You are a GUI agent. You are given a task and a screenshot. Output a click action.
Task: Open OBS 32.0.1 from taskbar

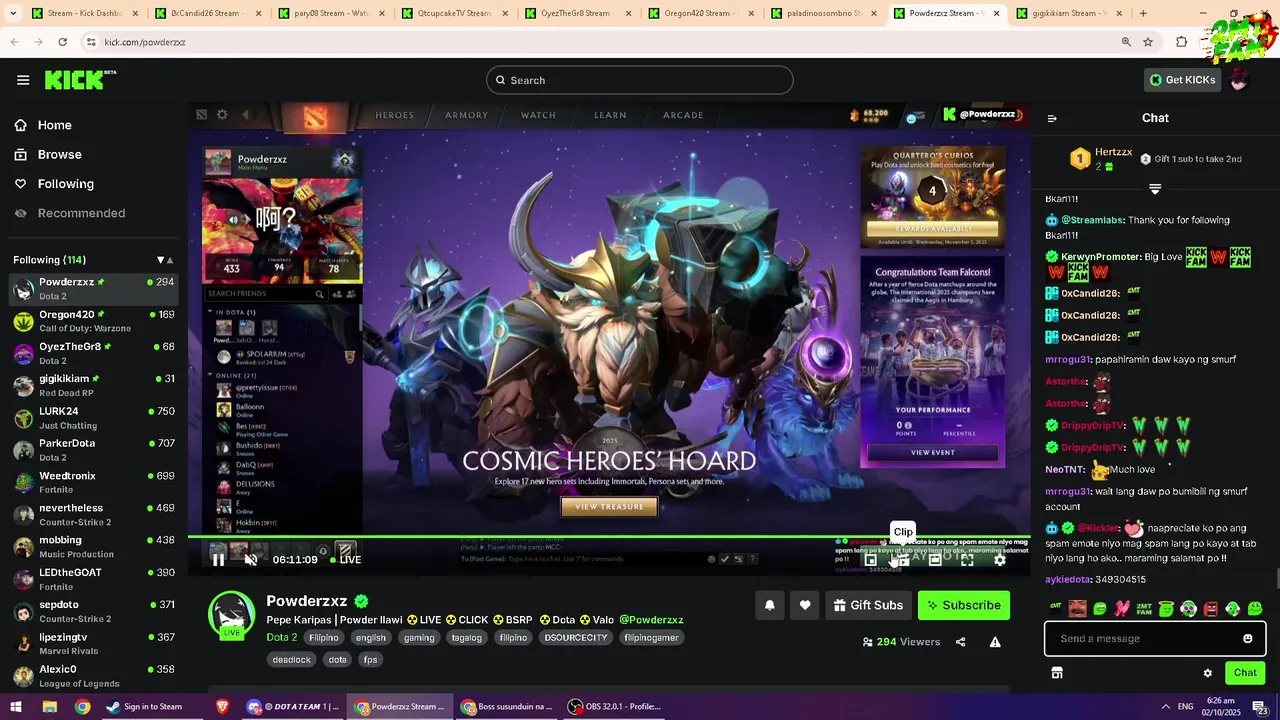[x=615, y=706]
